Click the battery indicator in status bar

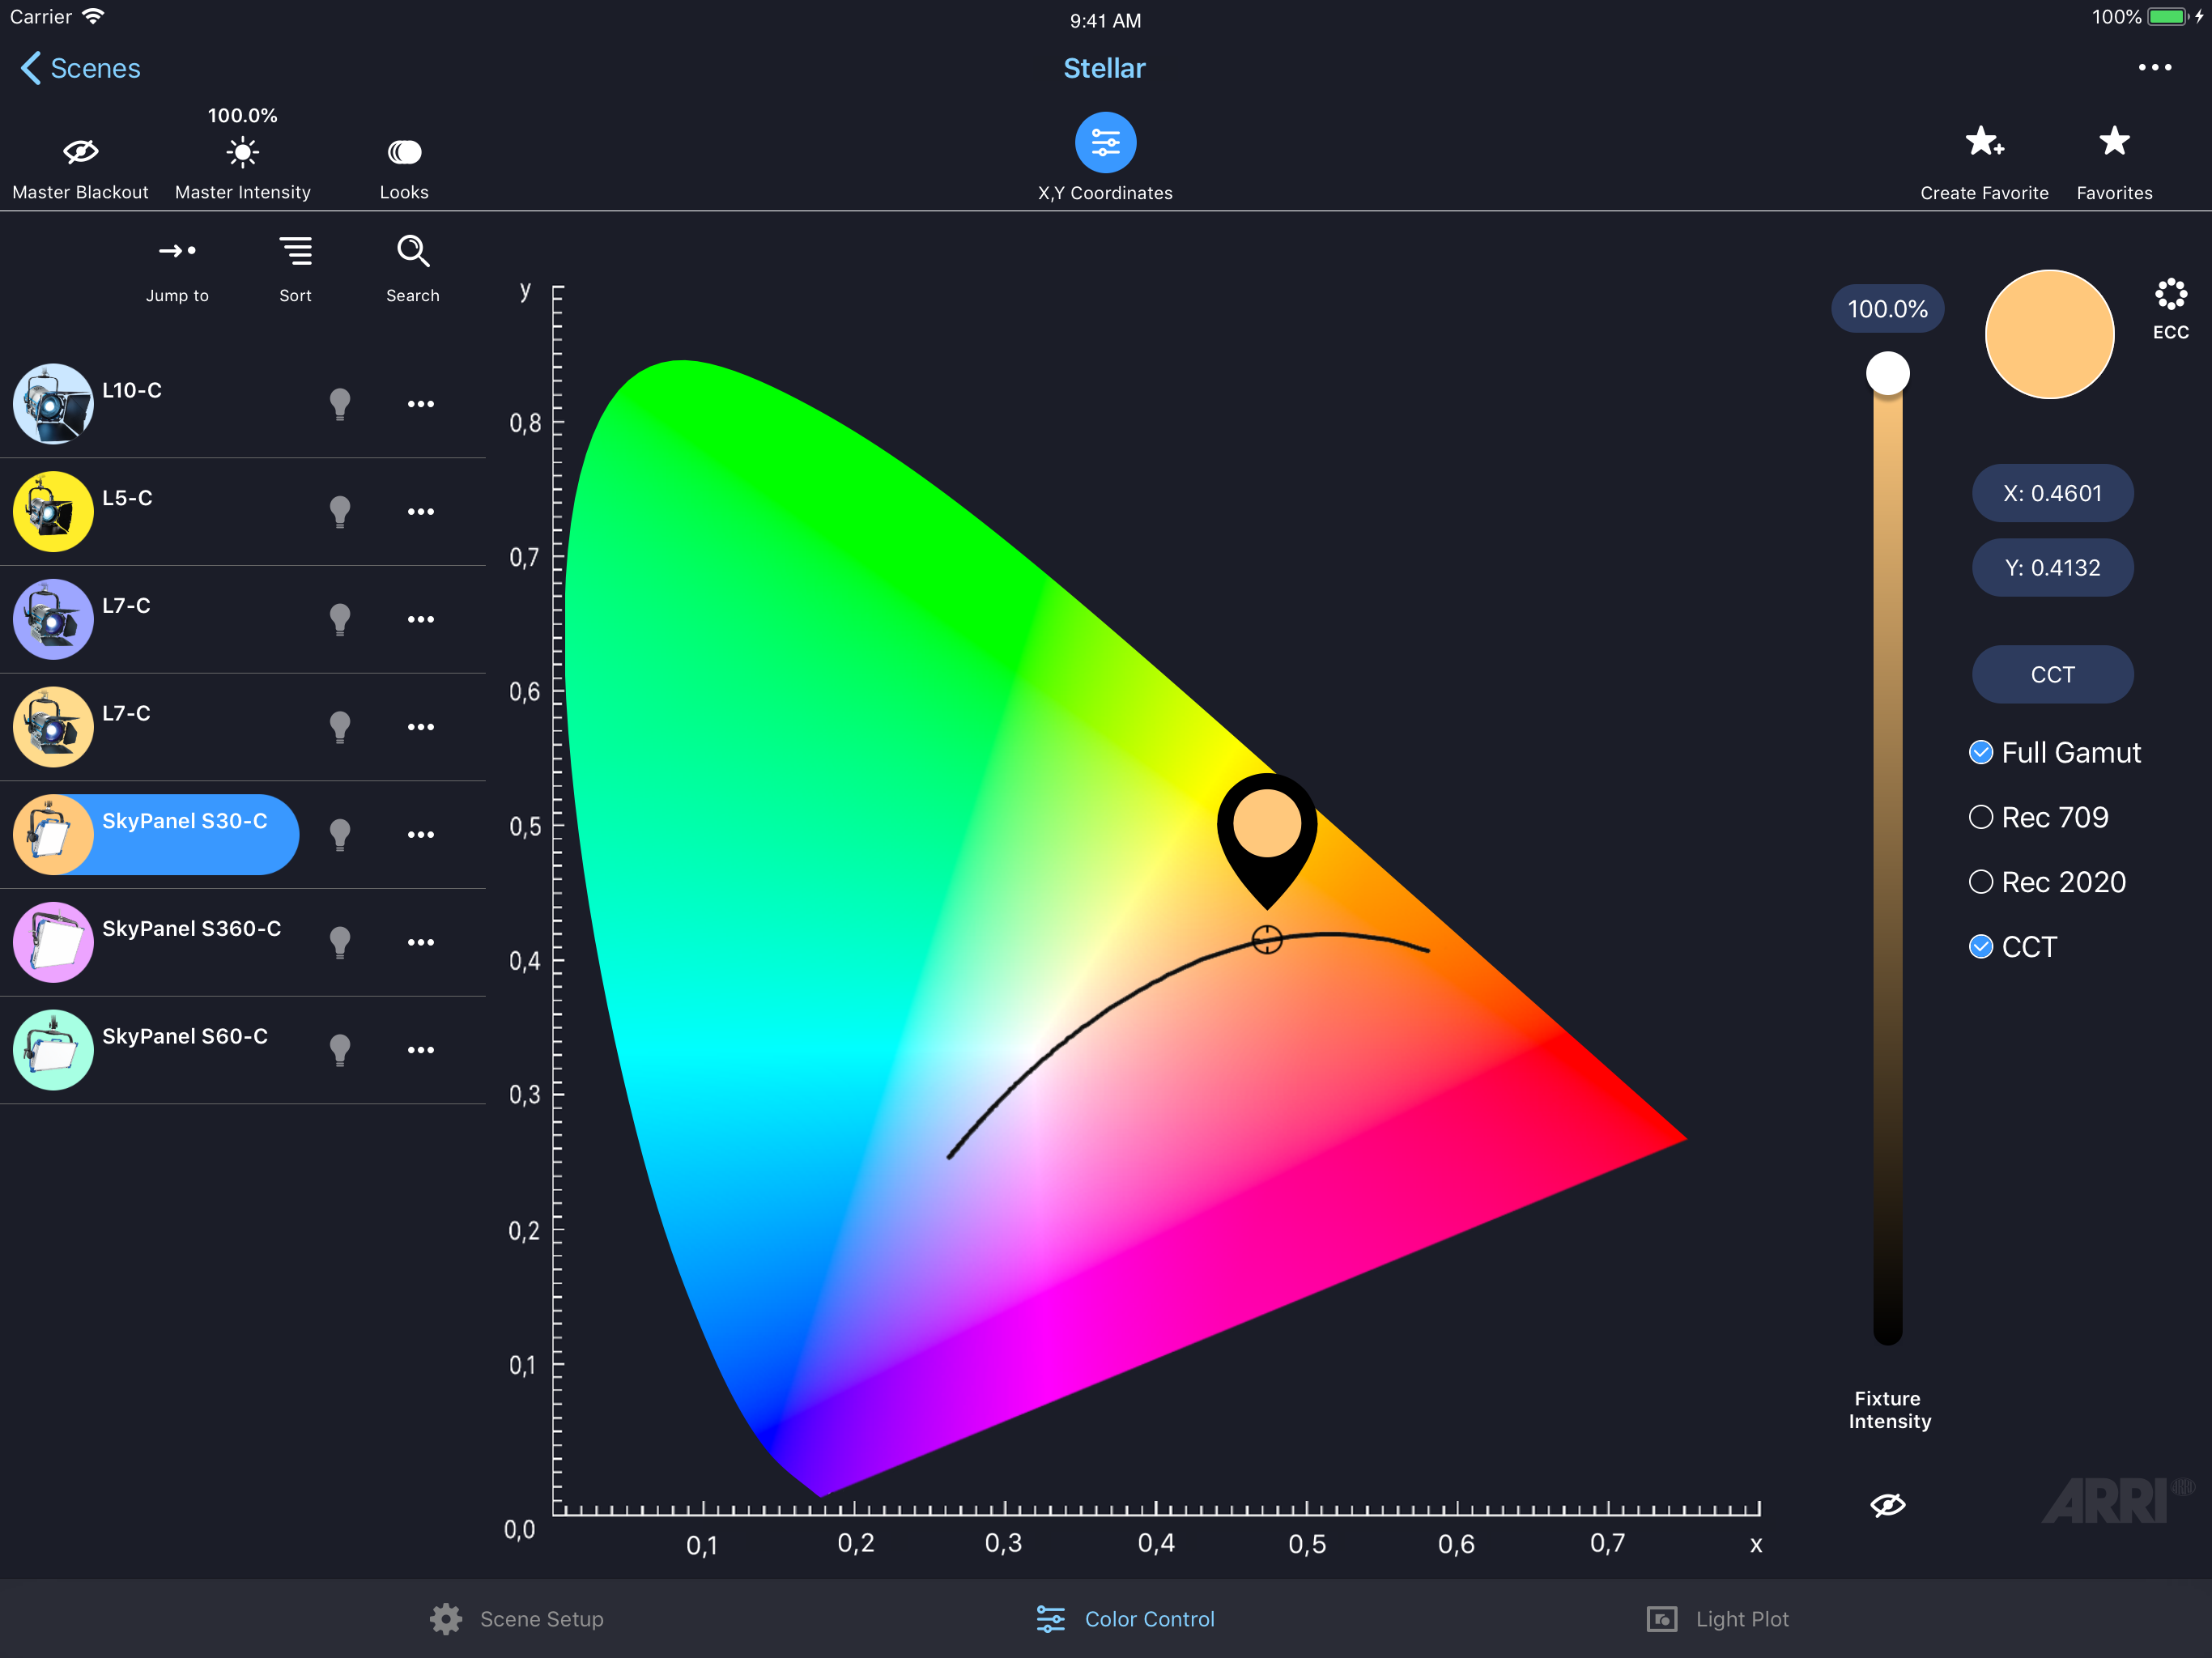(x=2169, y=17)
